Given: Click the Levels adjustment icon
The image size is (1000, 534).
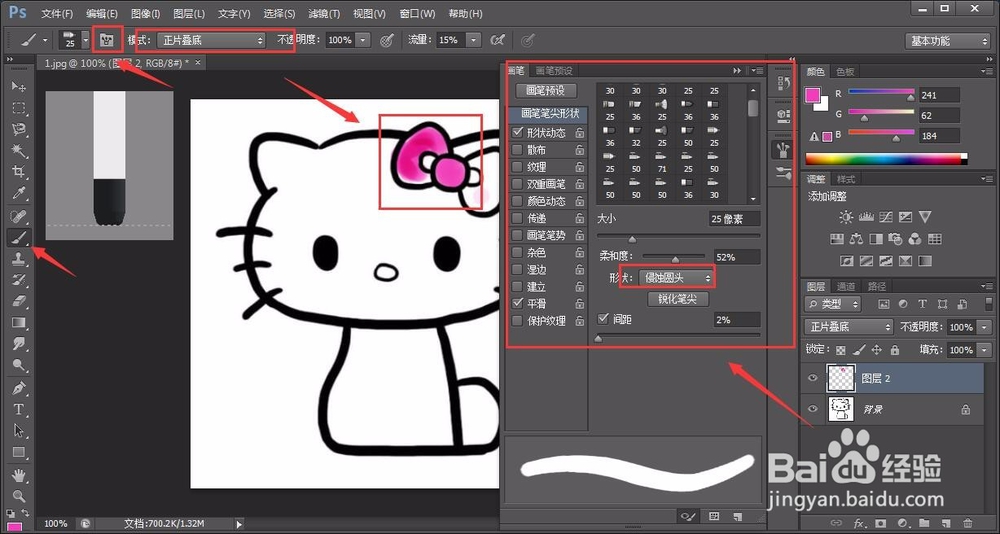Looking at the screenshot, I should tap(866, 218).
